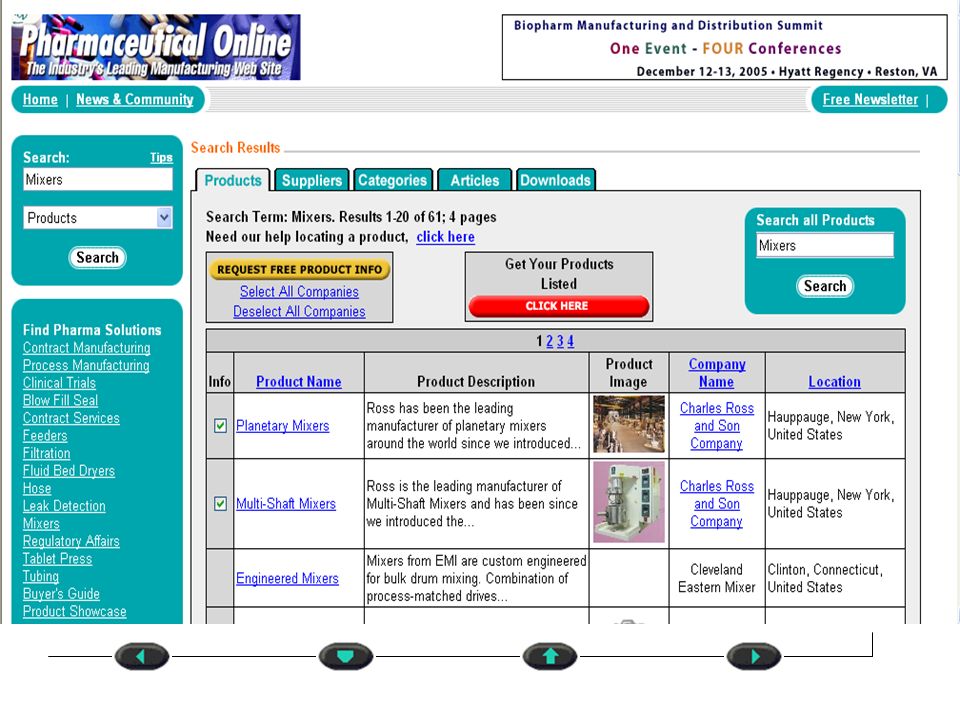Open Blow Fill Seal sidebar link

pyautogui.click(x=60, y=400)
